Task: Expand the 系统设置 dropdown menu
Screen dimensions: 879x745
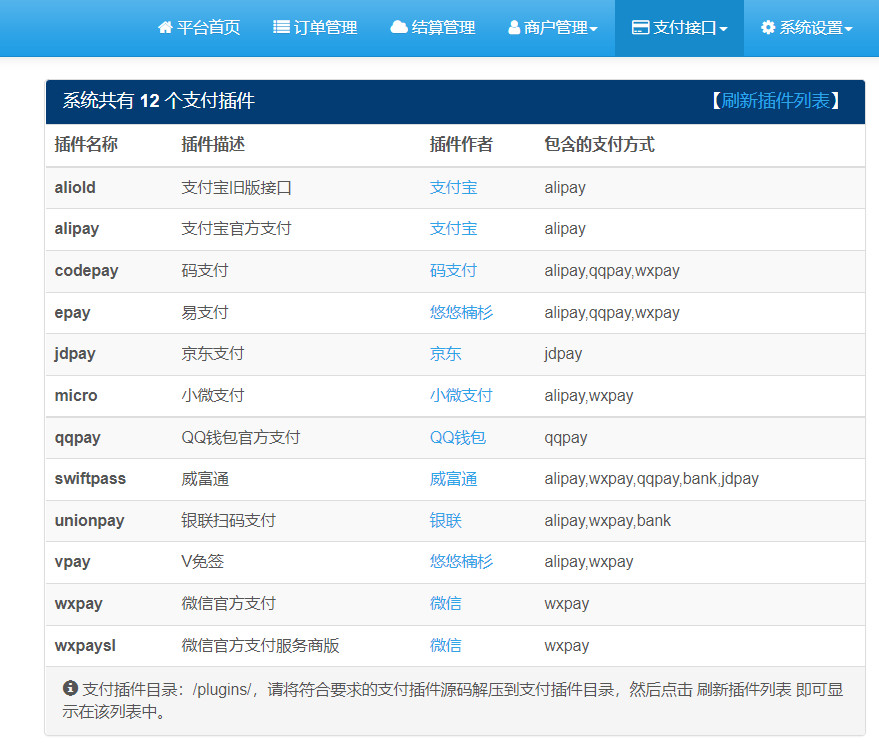Action: [807, 27]
